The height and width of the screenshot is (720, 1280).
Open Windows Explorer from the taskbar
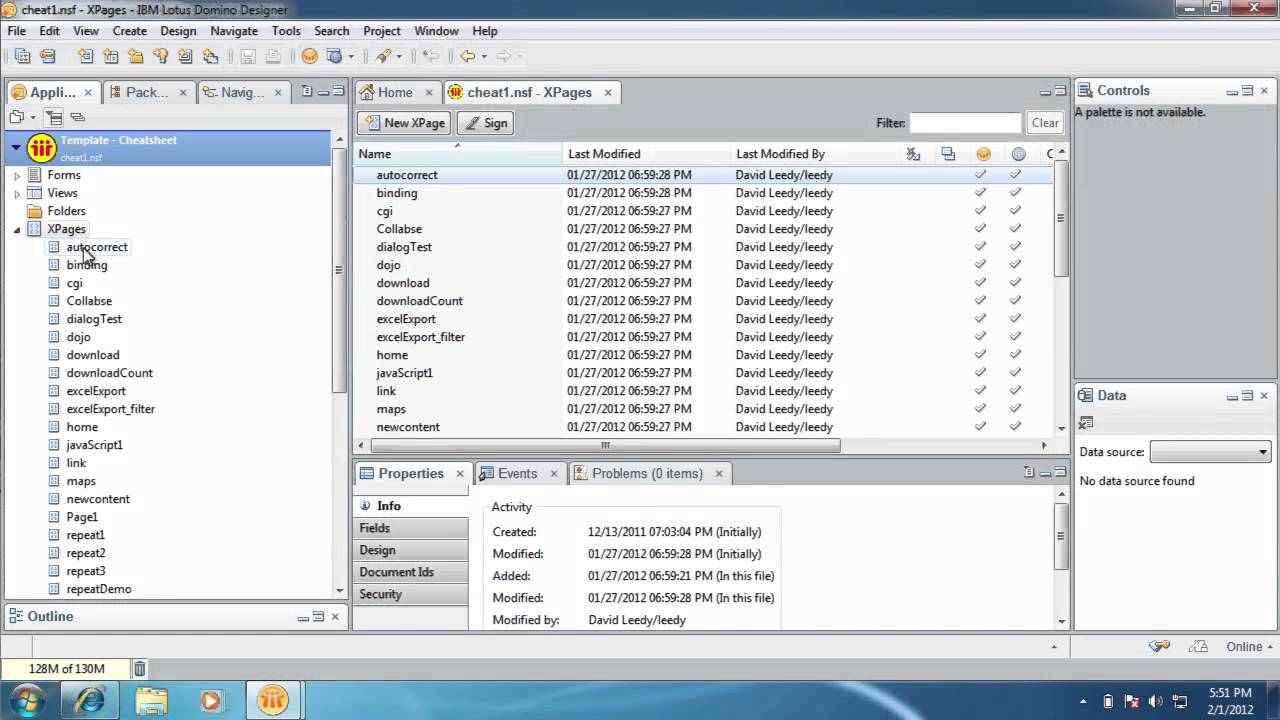(x=151, y=700)
